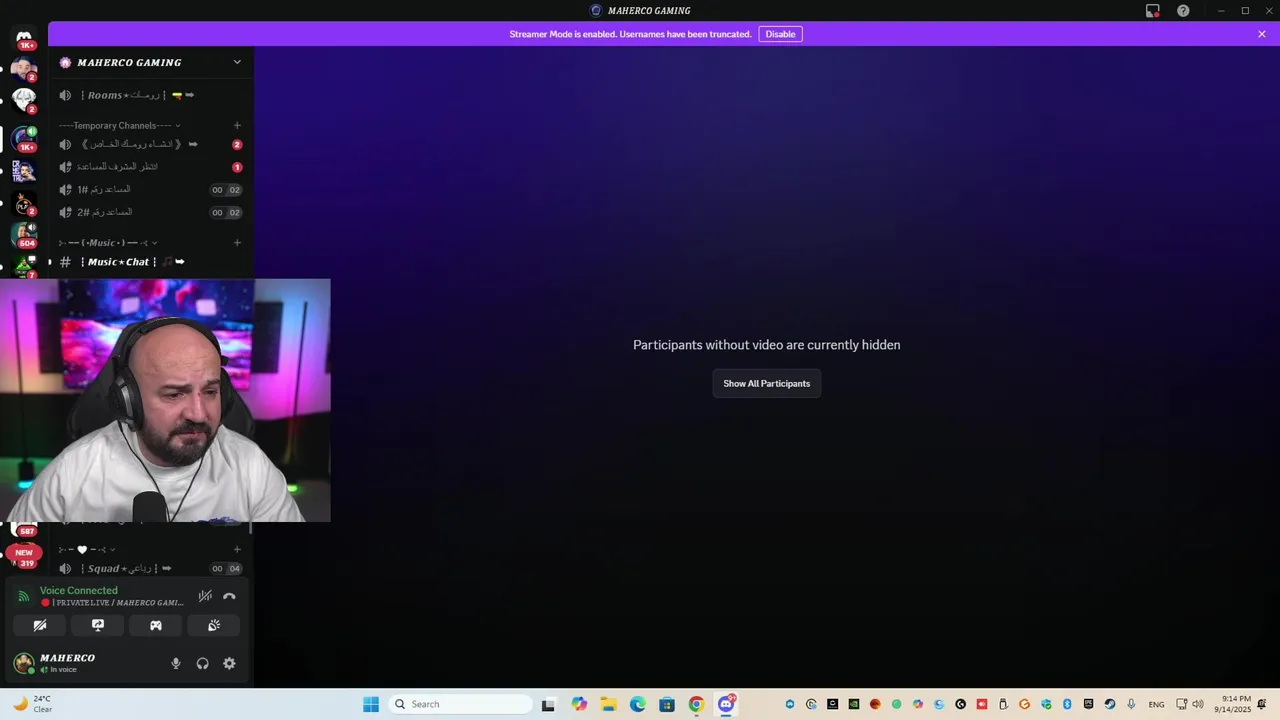Join the stage channel with badge 1
The width and height of the screenshot is (1280, 720).
(151, 167)
